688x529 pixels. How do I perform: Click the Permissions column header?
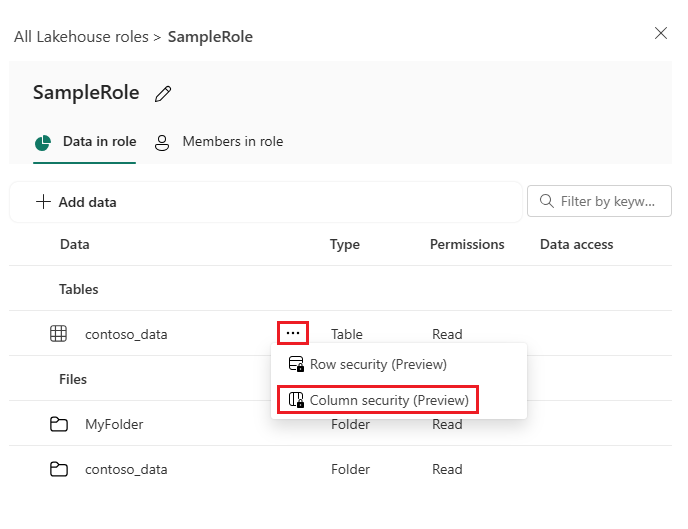(x=467, y=244)
